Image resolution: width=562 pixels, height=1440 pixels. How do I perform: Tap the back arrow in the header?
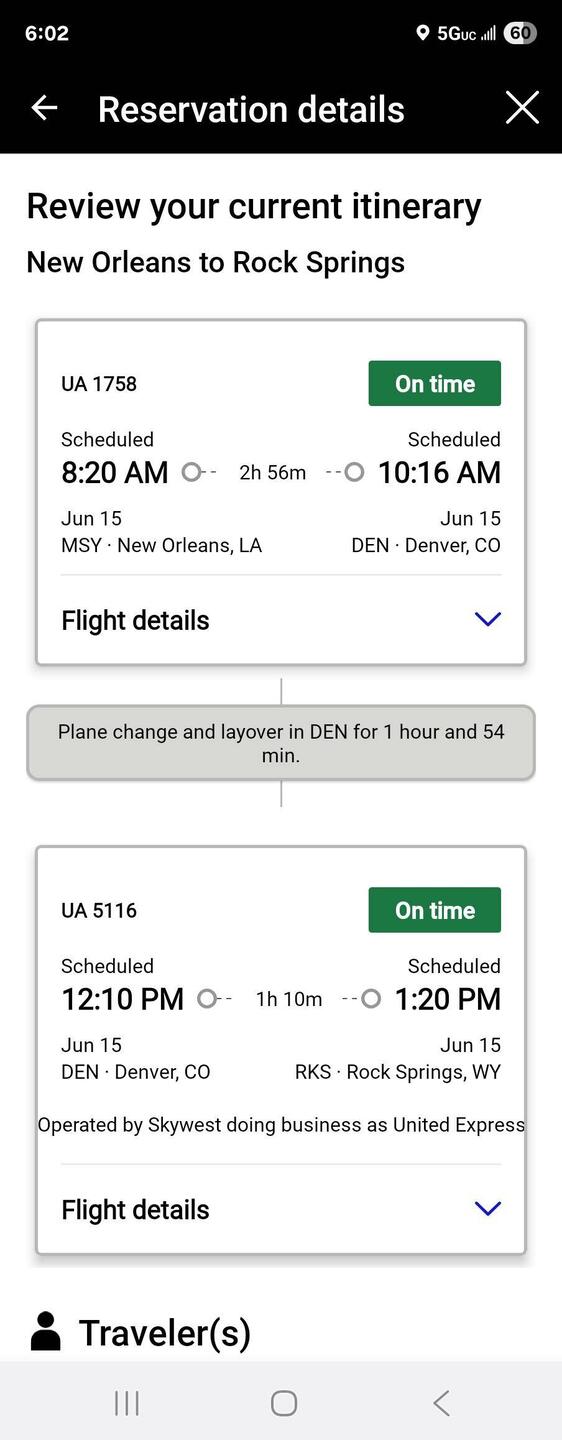[x=44, y=108]
